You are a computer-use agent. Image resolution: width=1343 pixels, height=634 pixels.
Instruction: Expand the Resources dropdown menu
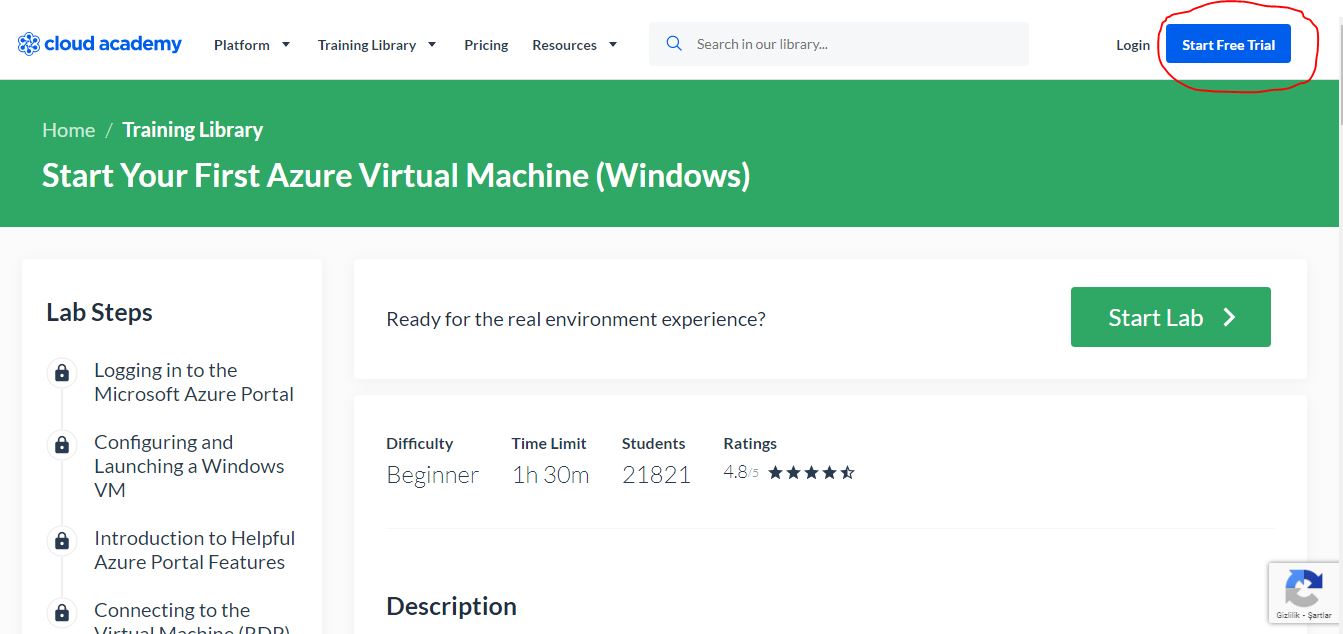tap(575, 45)
